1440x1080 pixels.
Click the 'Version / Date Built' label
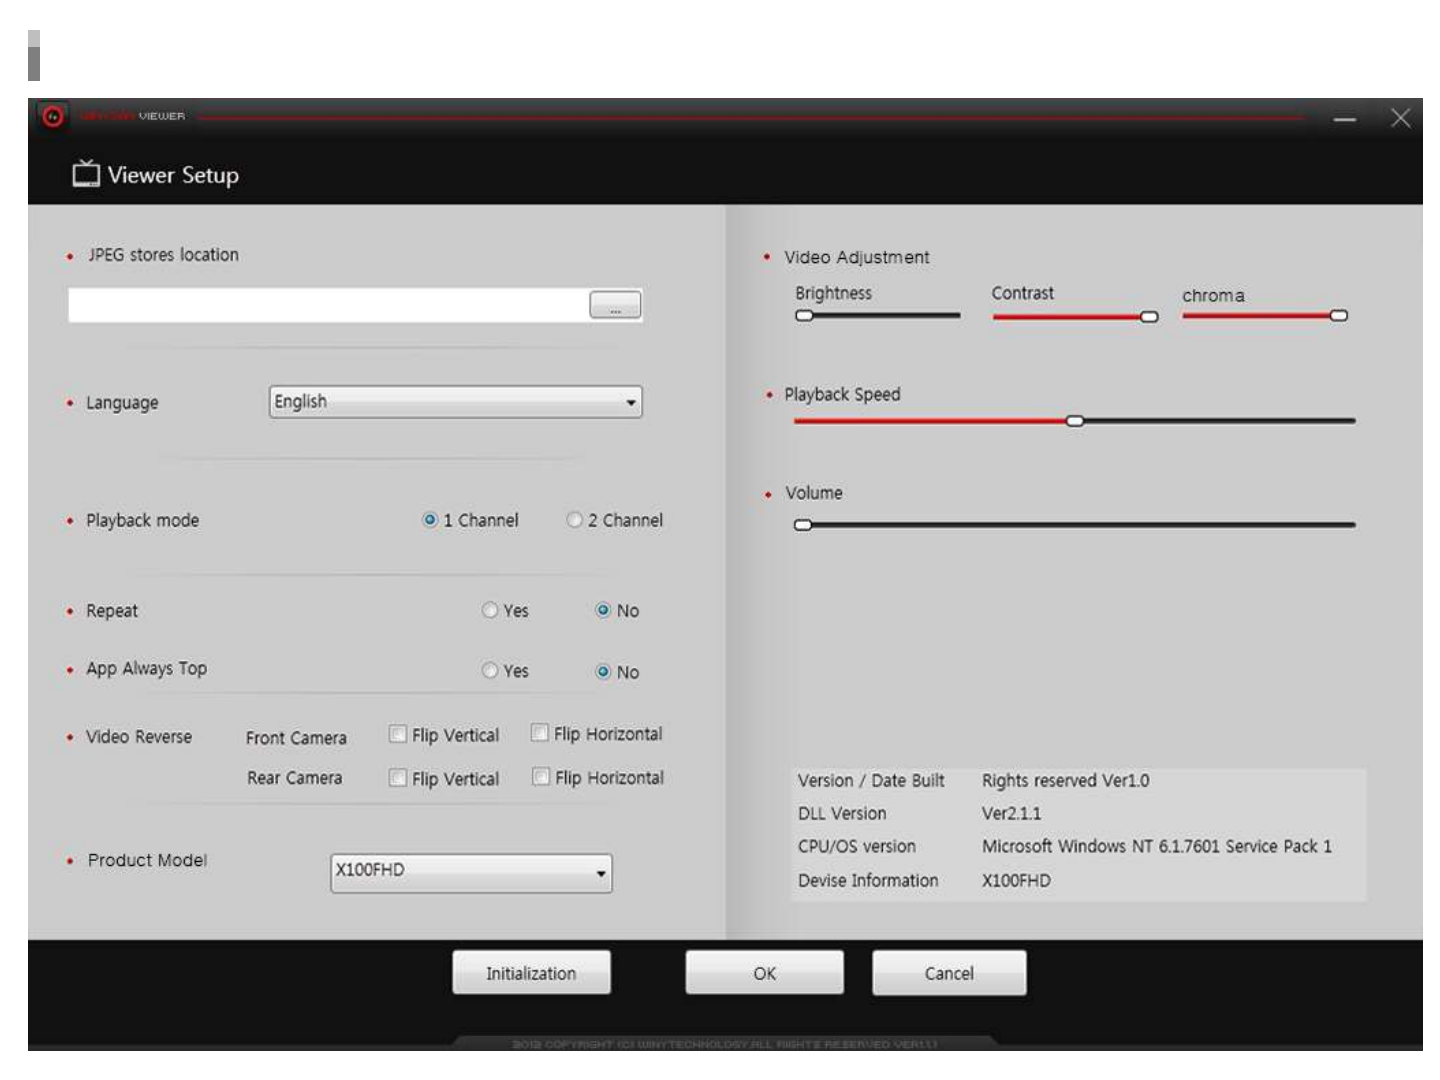[871, 780]
